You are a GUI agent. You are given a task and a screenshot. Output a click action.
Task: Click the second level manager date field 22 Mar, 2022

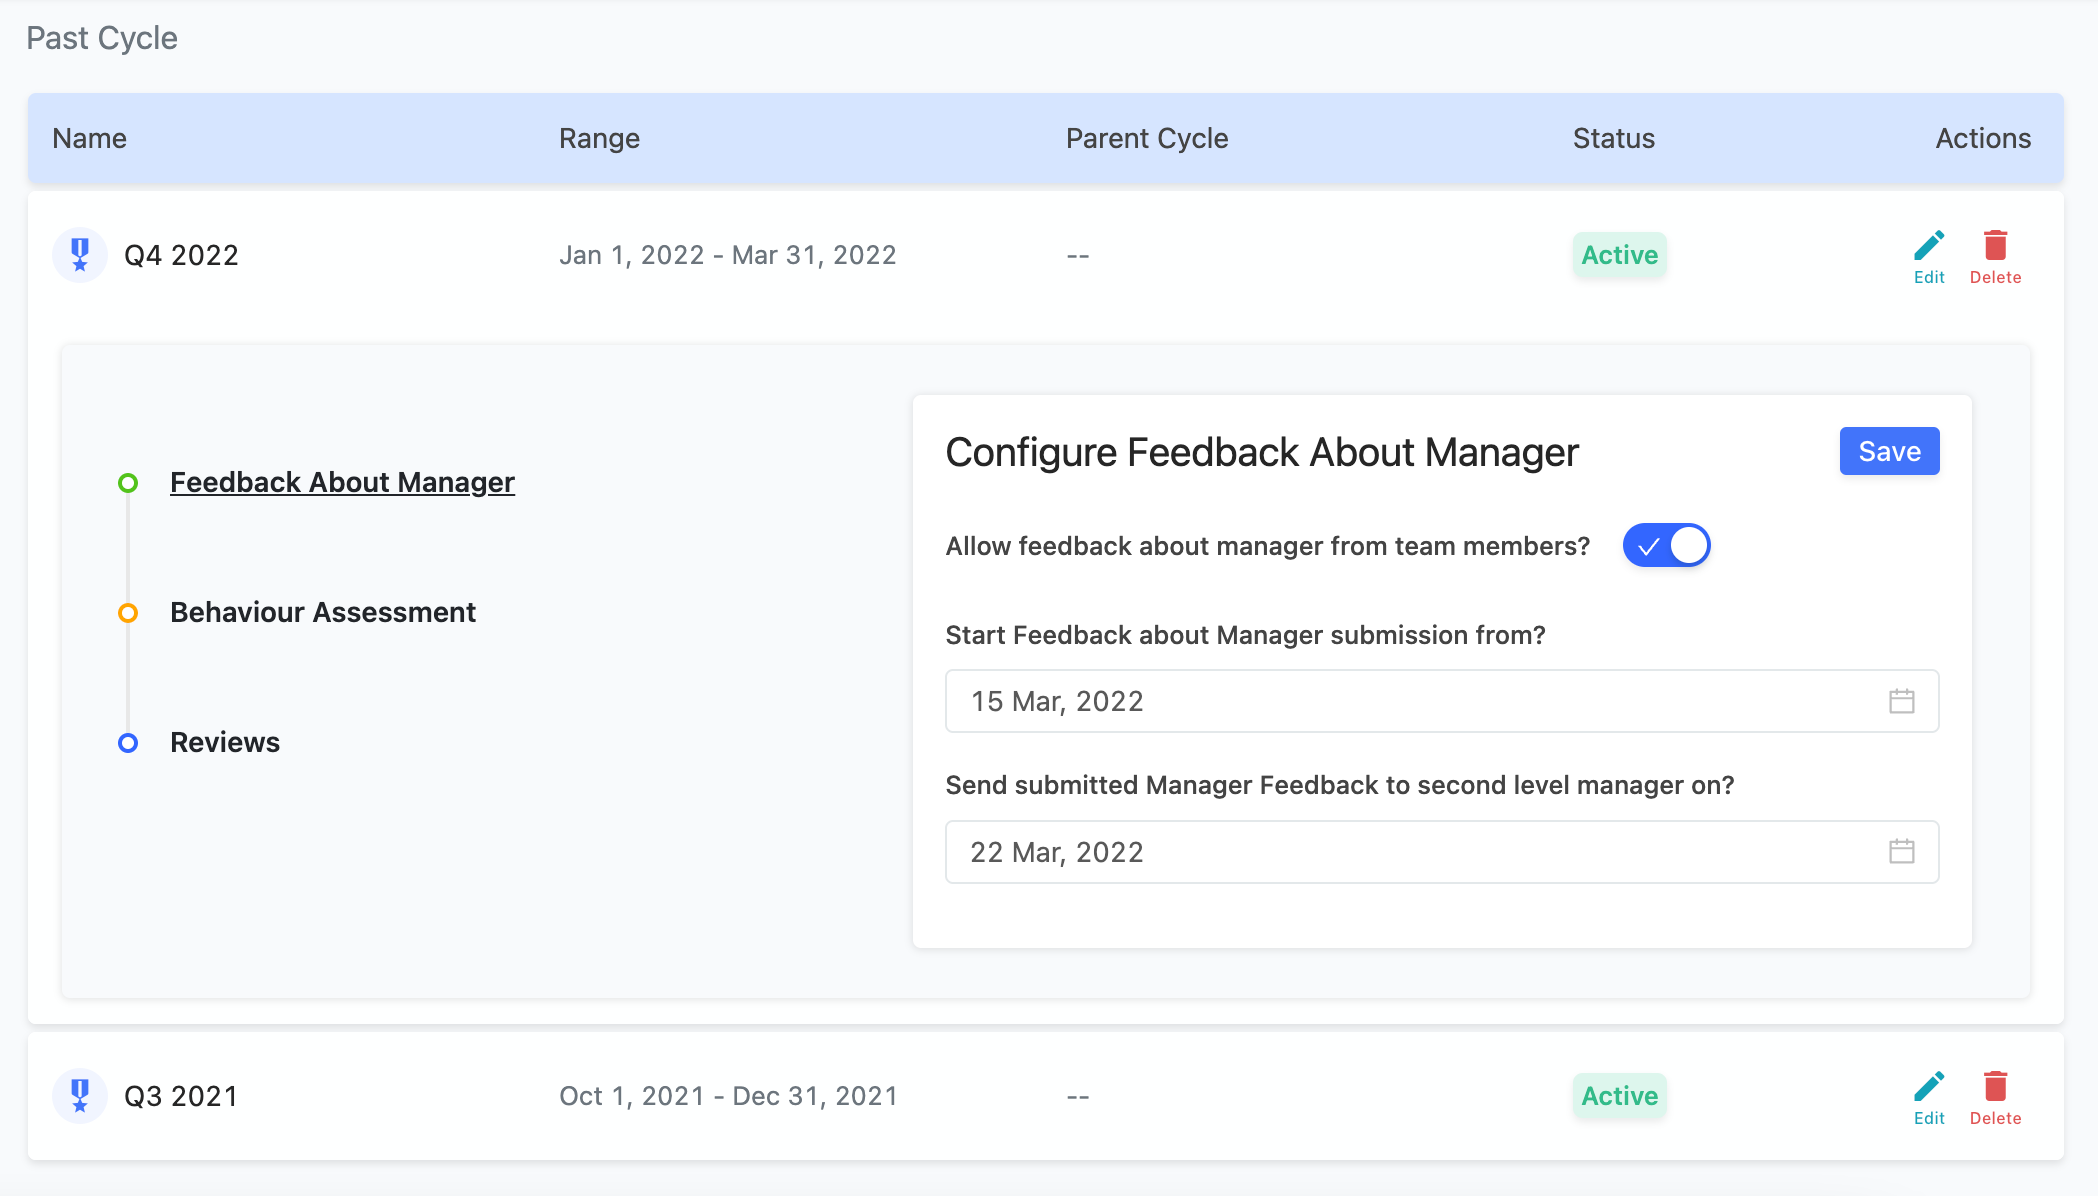coord(1442,852)
